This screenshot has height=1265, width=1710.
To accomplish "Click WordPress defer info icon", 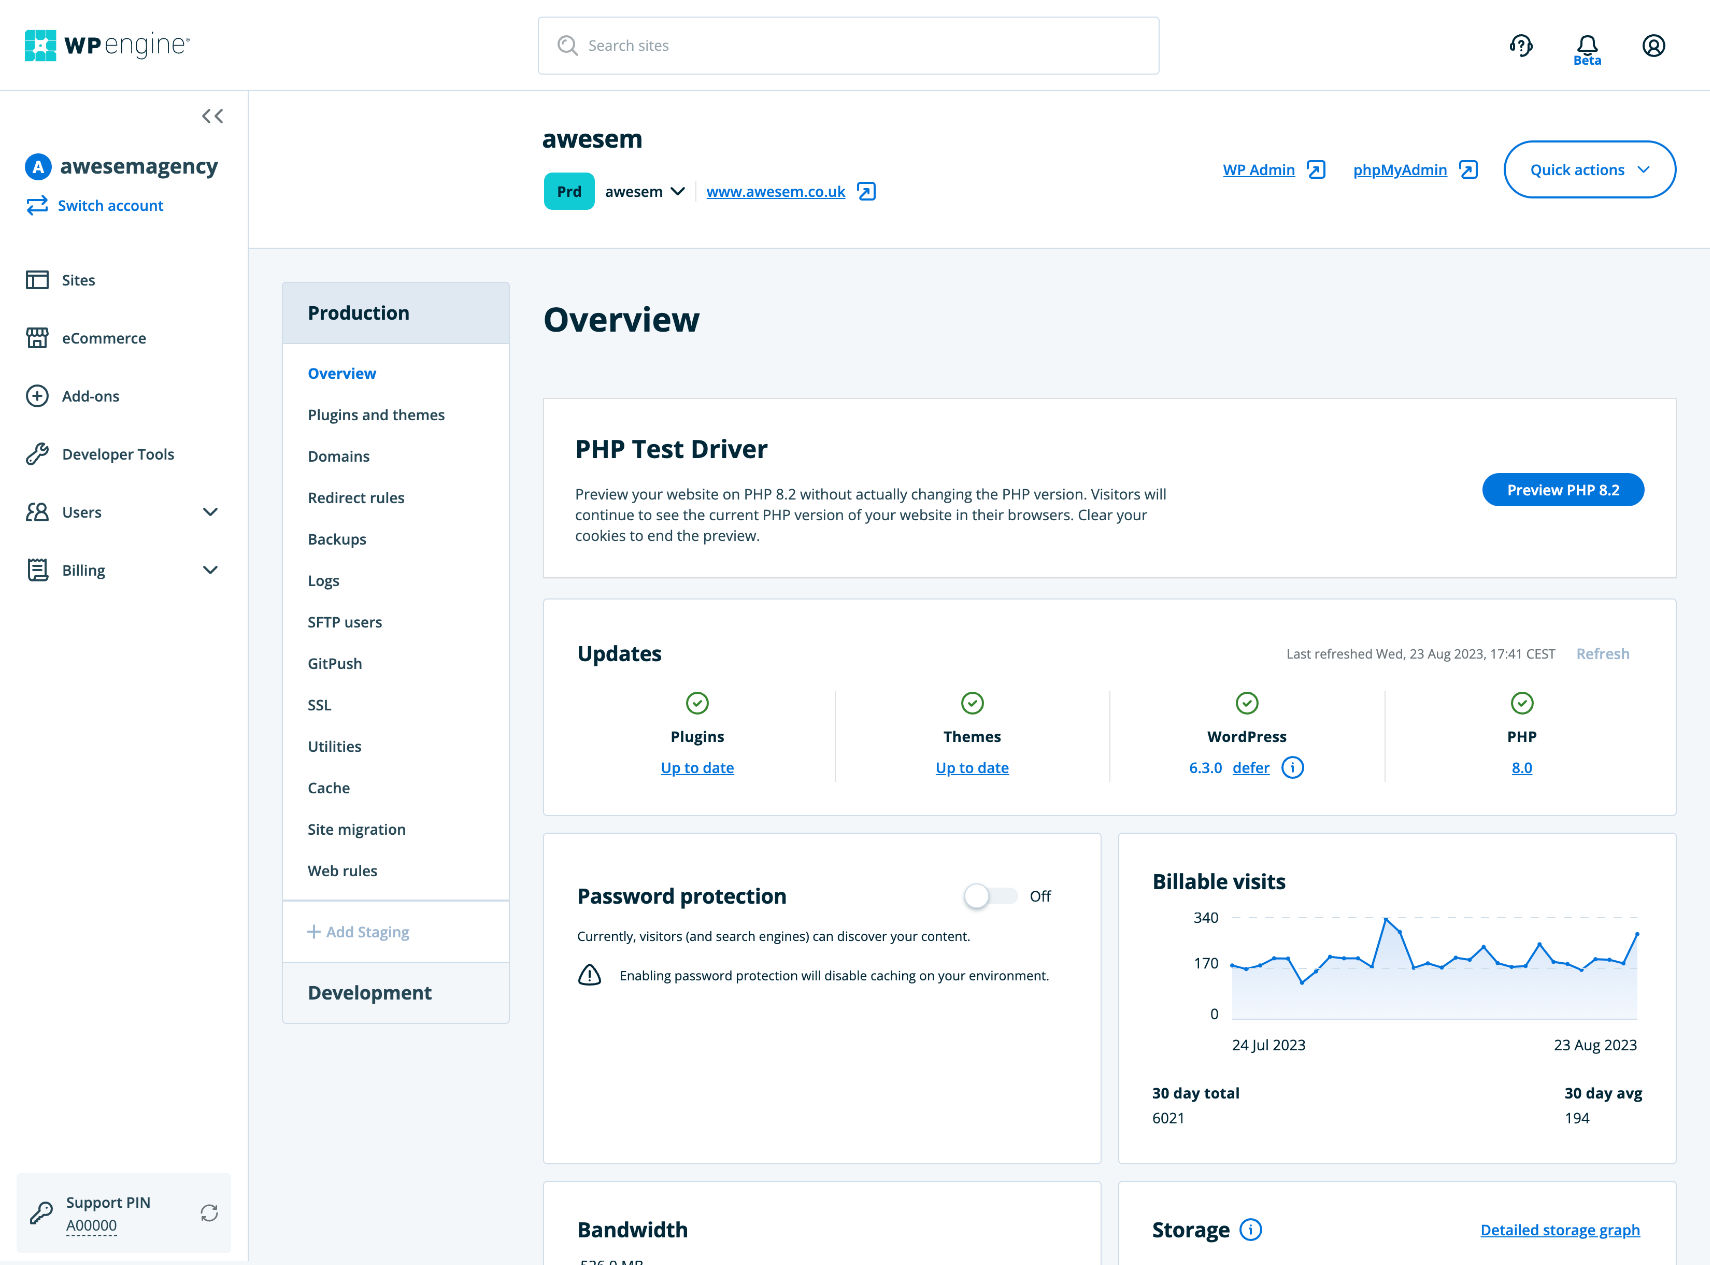I will (x=1292, y=767).
